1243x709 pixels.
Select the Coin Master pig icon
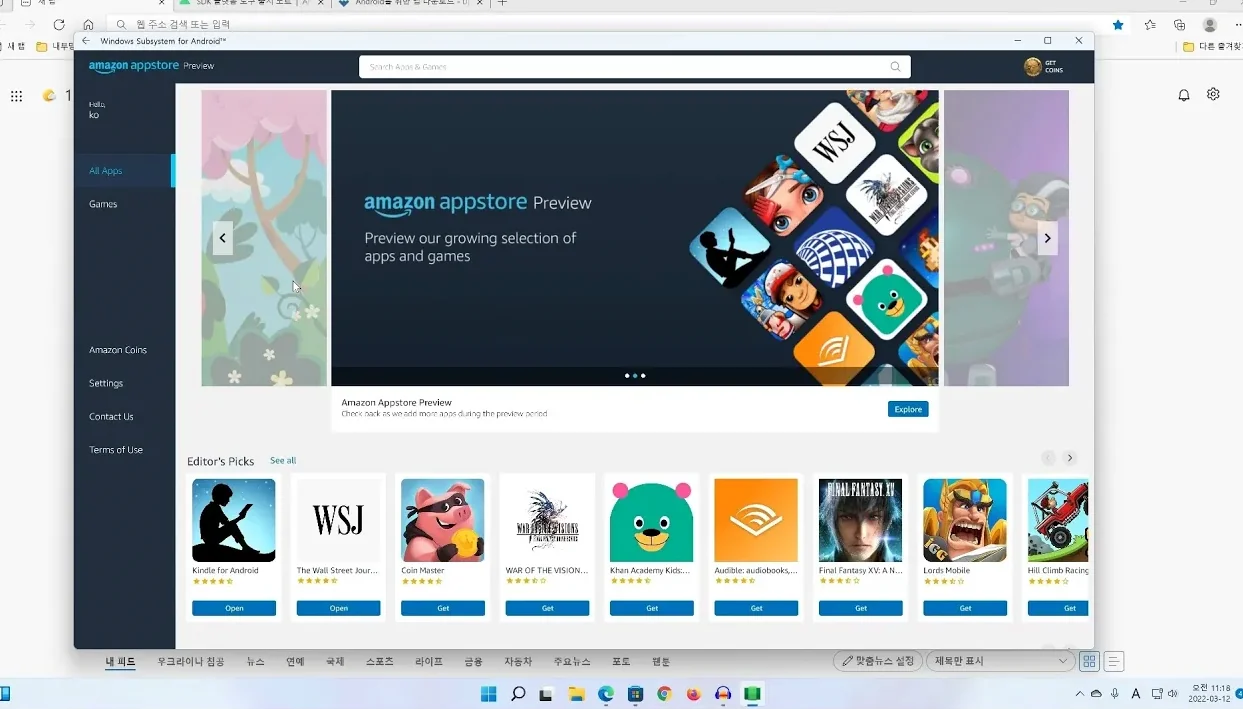[x=443, y=520]
